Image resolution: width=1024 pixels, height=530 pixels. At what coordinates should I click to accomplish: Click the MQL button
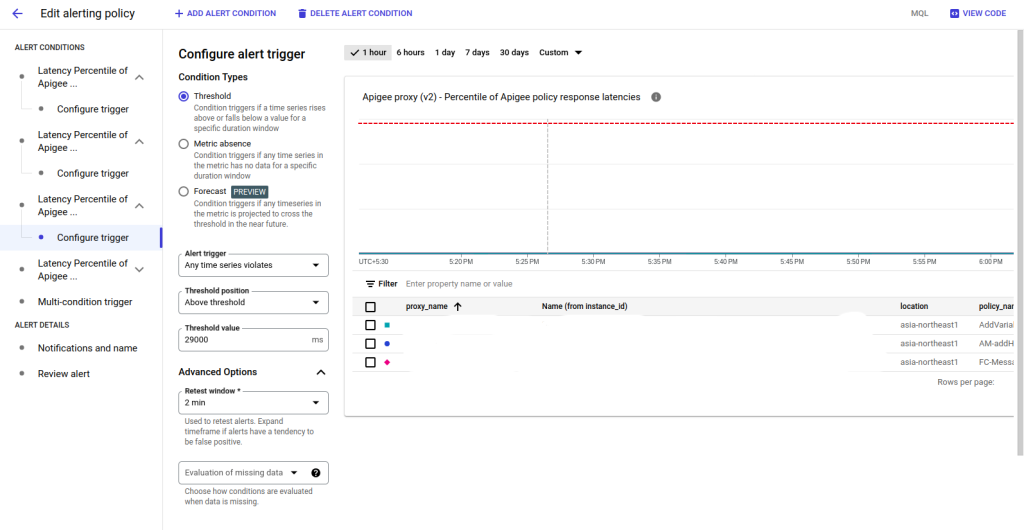(919, 13)
